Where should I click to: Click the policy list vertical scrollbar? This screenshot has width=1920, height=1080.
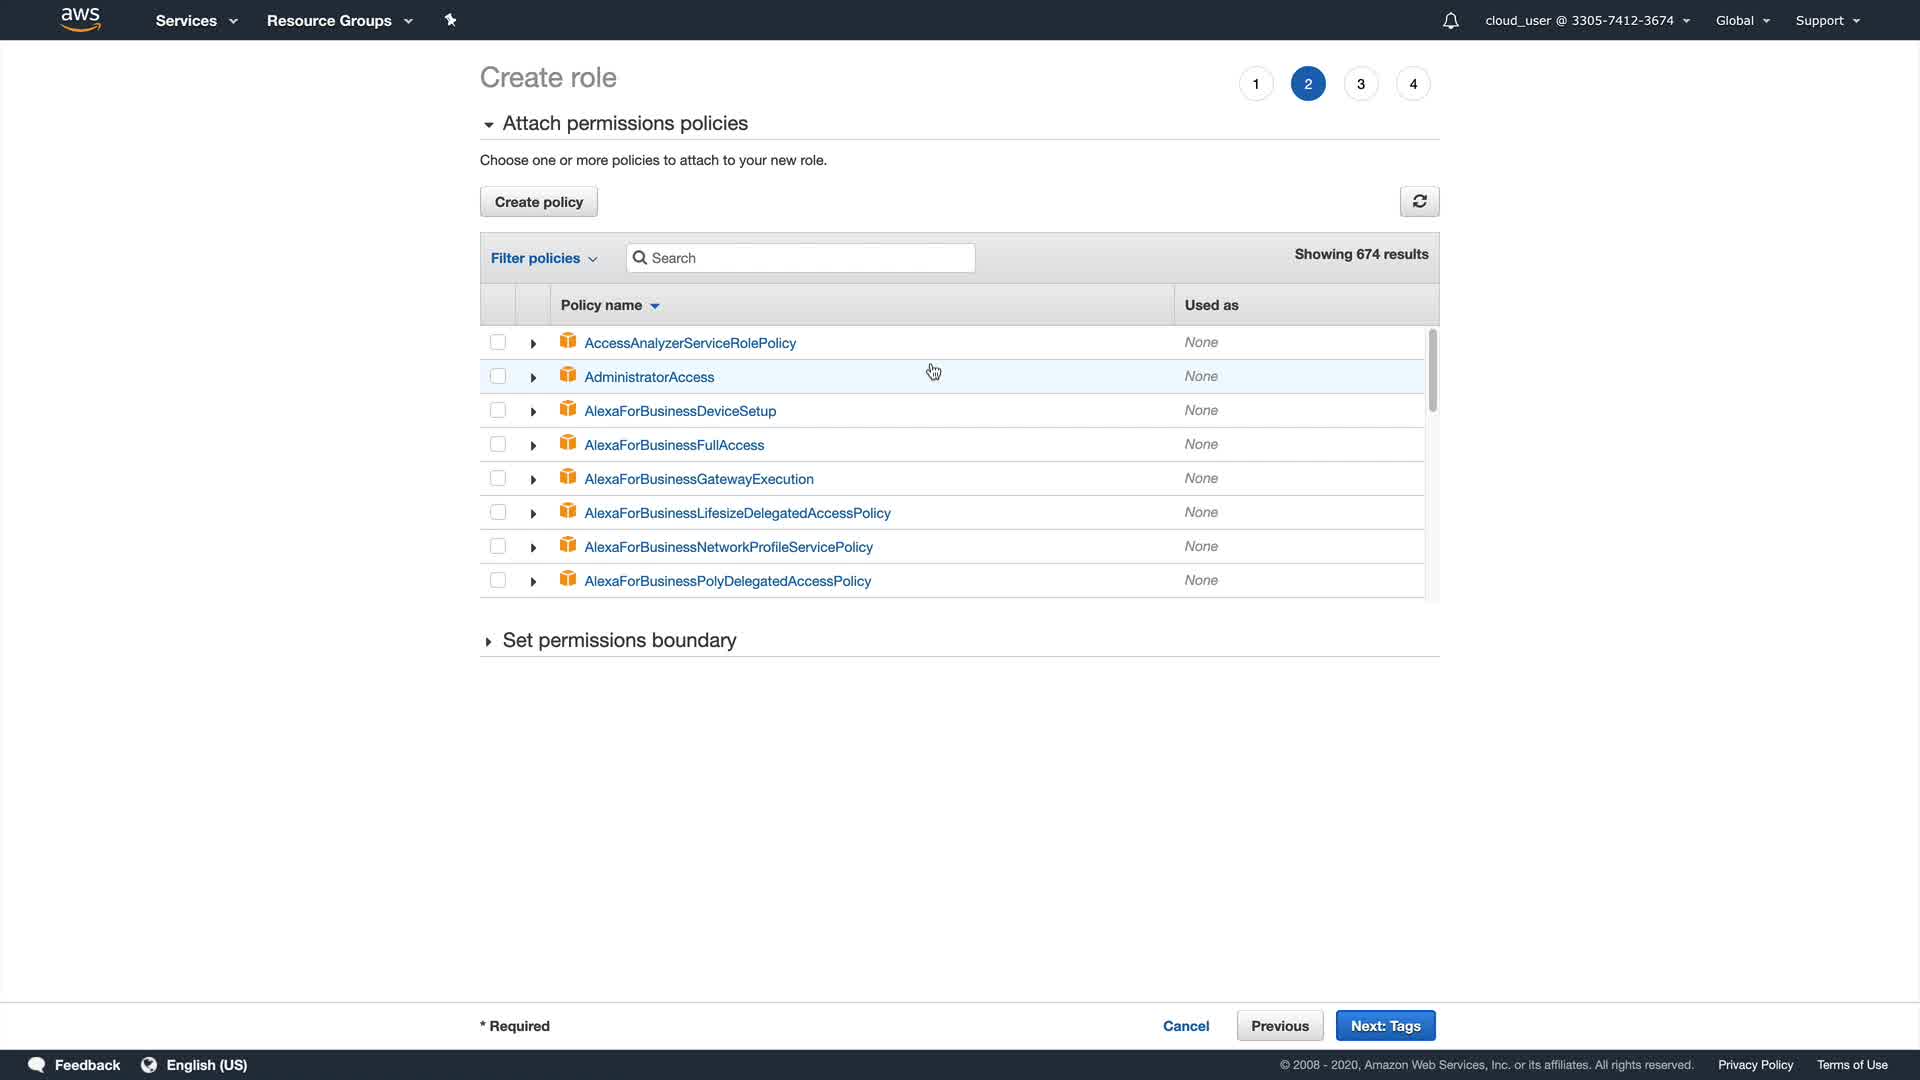pos(1432,370)
